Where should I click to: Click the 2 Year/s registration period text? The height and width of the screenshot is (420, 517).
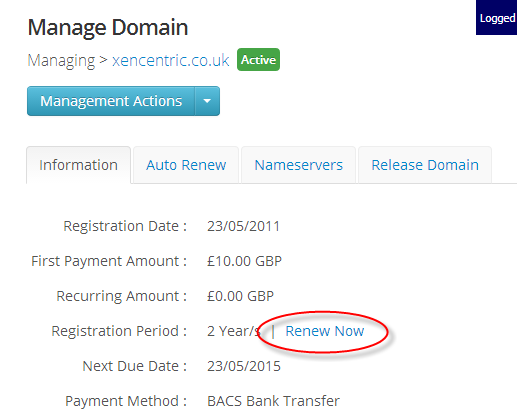234,331
